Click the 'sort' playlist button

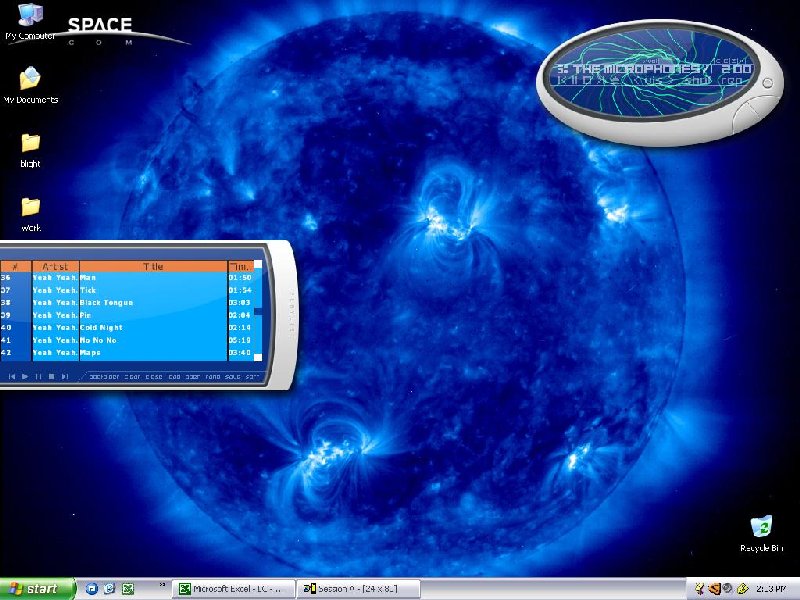point(252,377)
